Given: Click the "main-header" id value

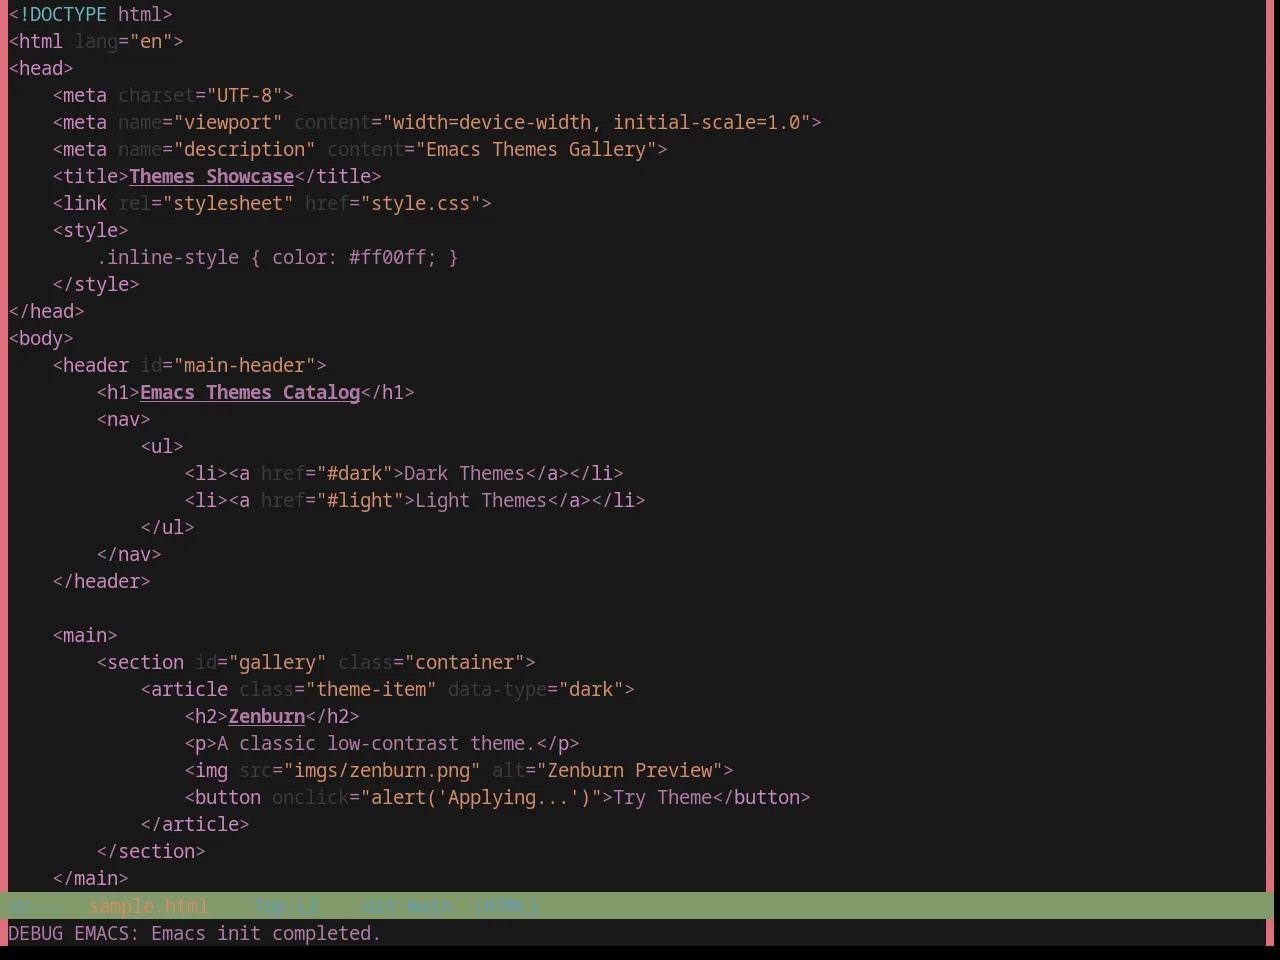Looking at the screenshot, I should click(x=245, y=365).
